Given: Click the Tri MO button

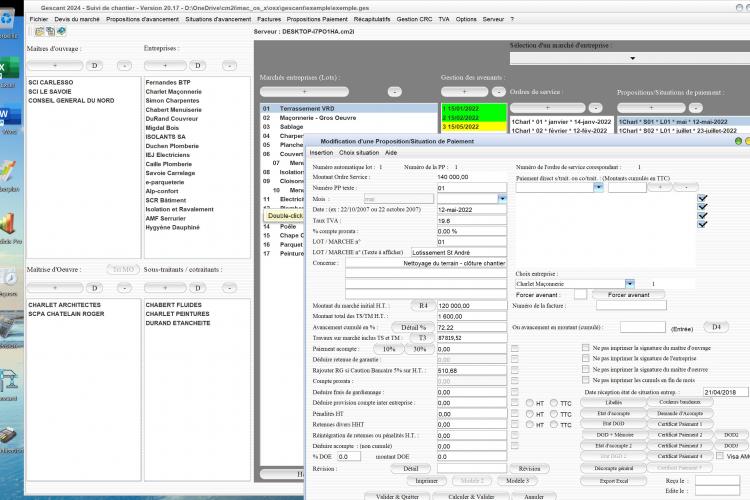Looking at the screenshot, I should [x=123, y=269].
